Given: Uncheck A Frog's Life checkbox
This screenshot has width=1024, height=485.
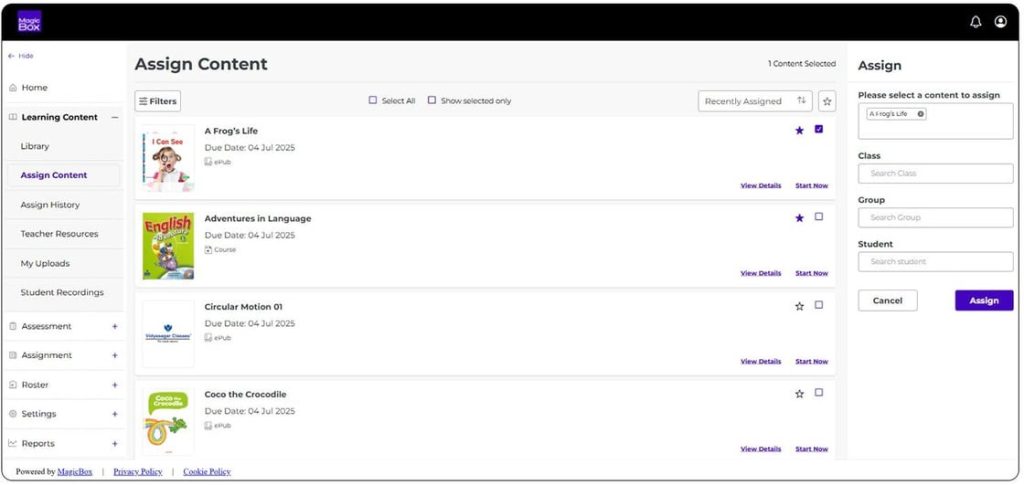Looking at the screenshot, I should [819, 129].
